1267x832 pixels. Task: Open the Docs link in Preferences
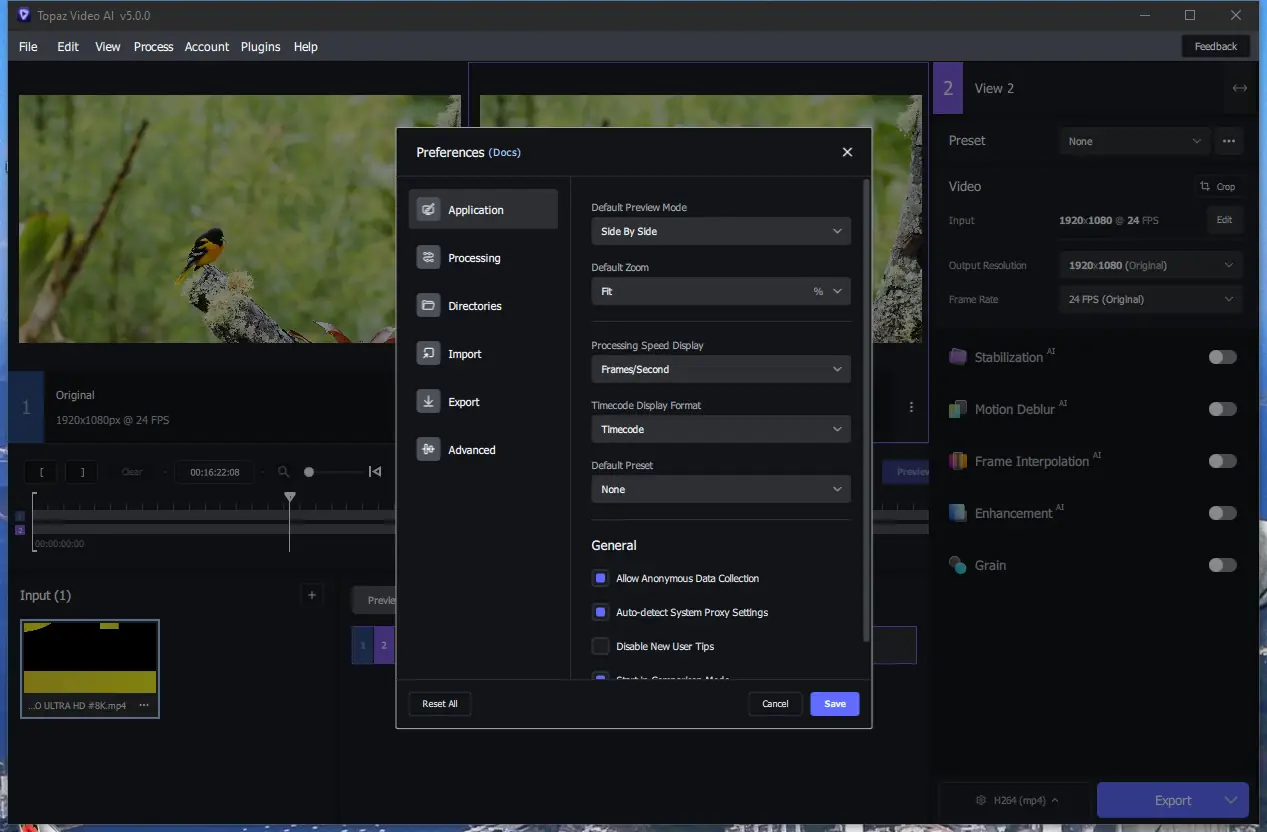(x=505, y=153)
